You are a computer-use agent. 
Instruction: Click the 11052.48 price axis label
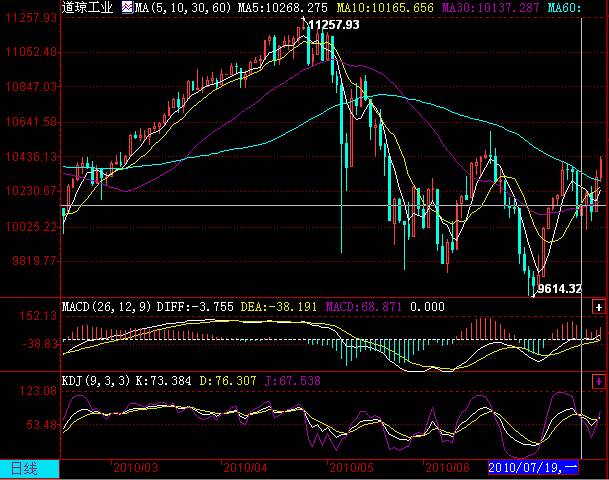pos(31,52)
